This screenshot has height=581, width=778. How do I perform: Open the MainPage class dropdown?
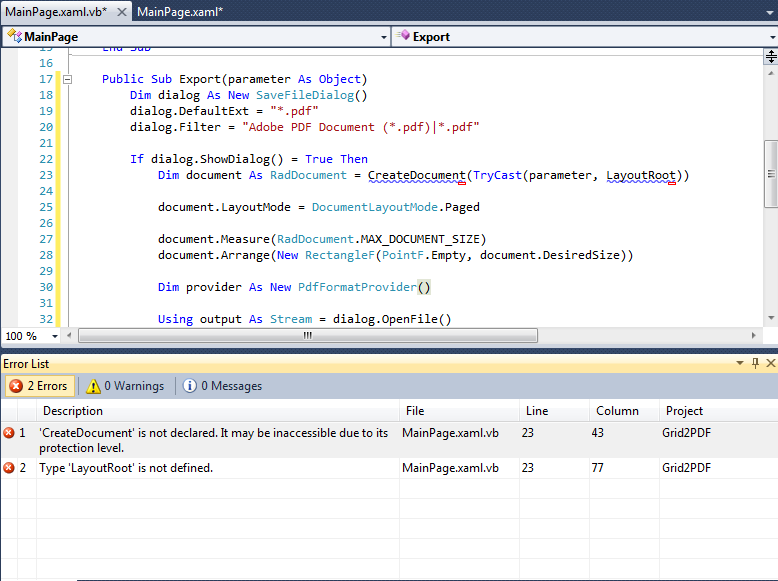tap(383, 37)
